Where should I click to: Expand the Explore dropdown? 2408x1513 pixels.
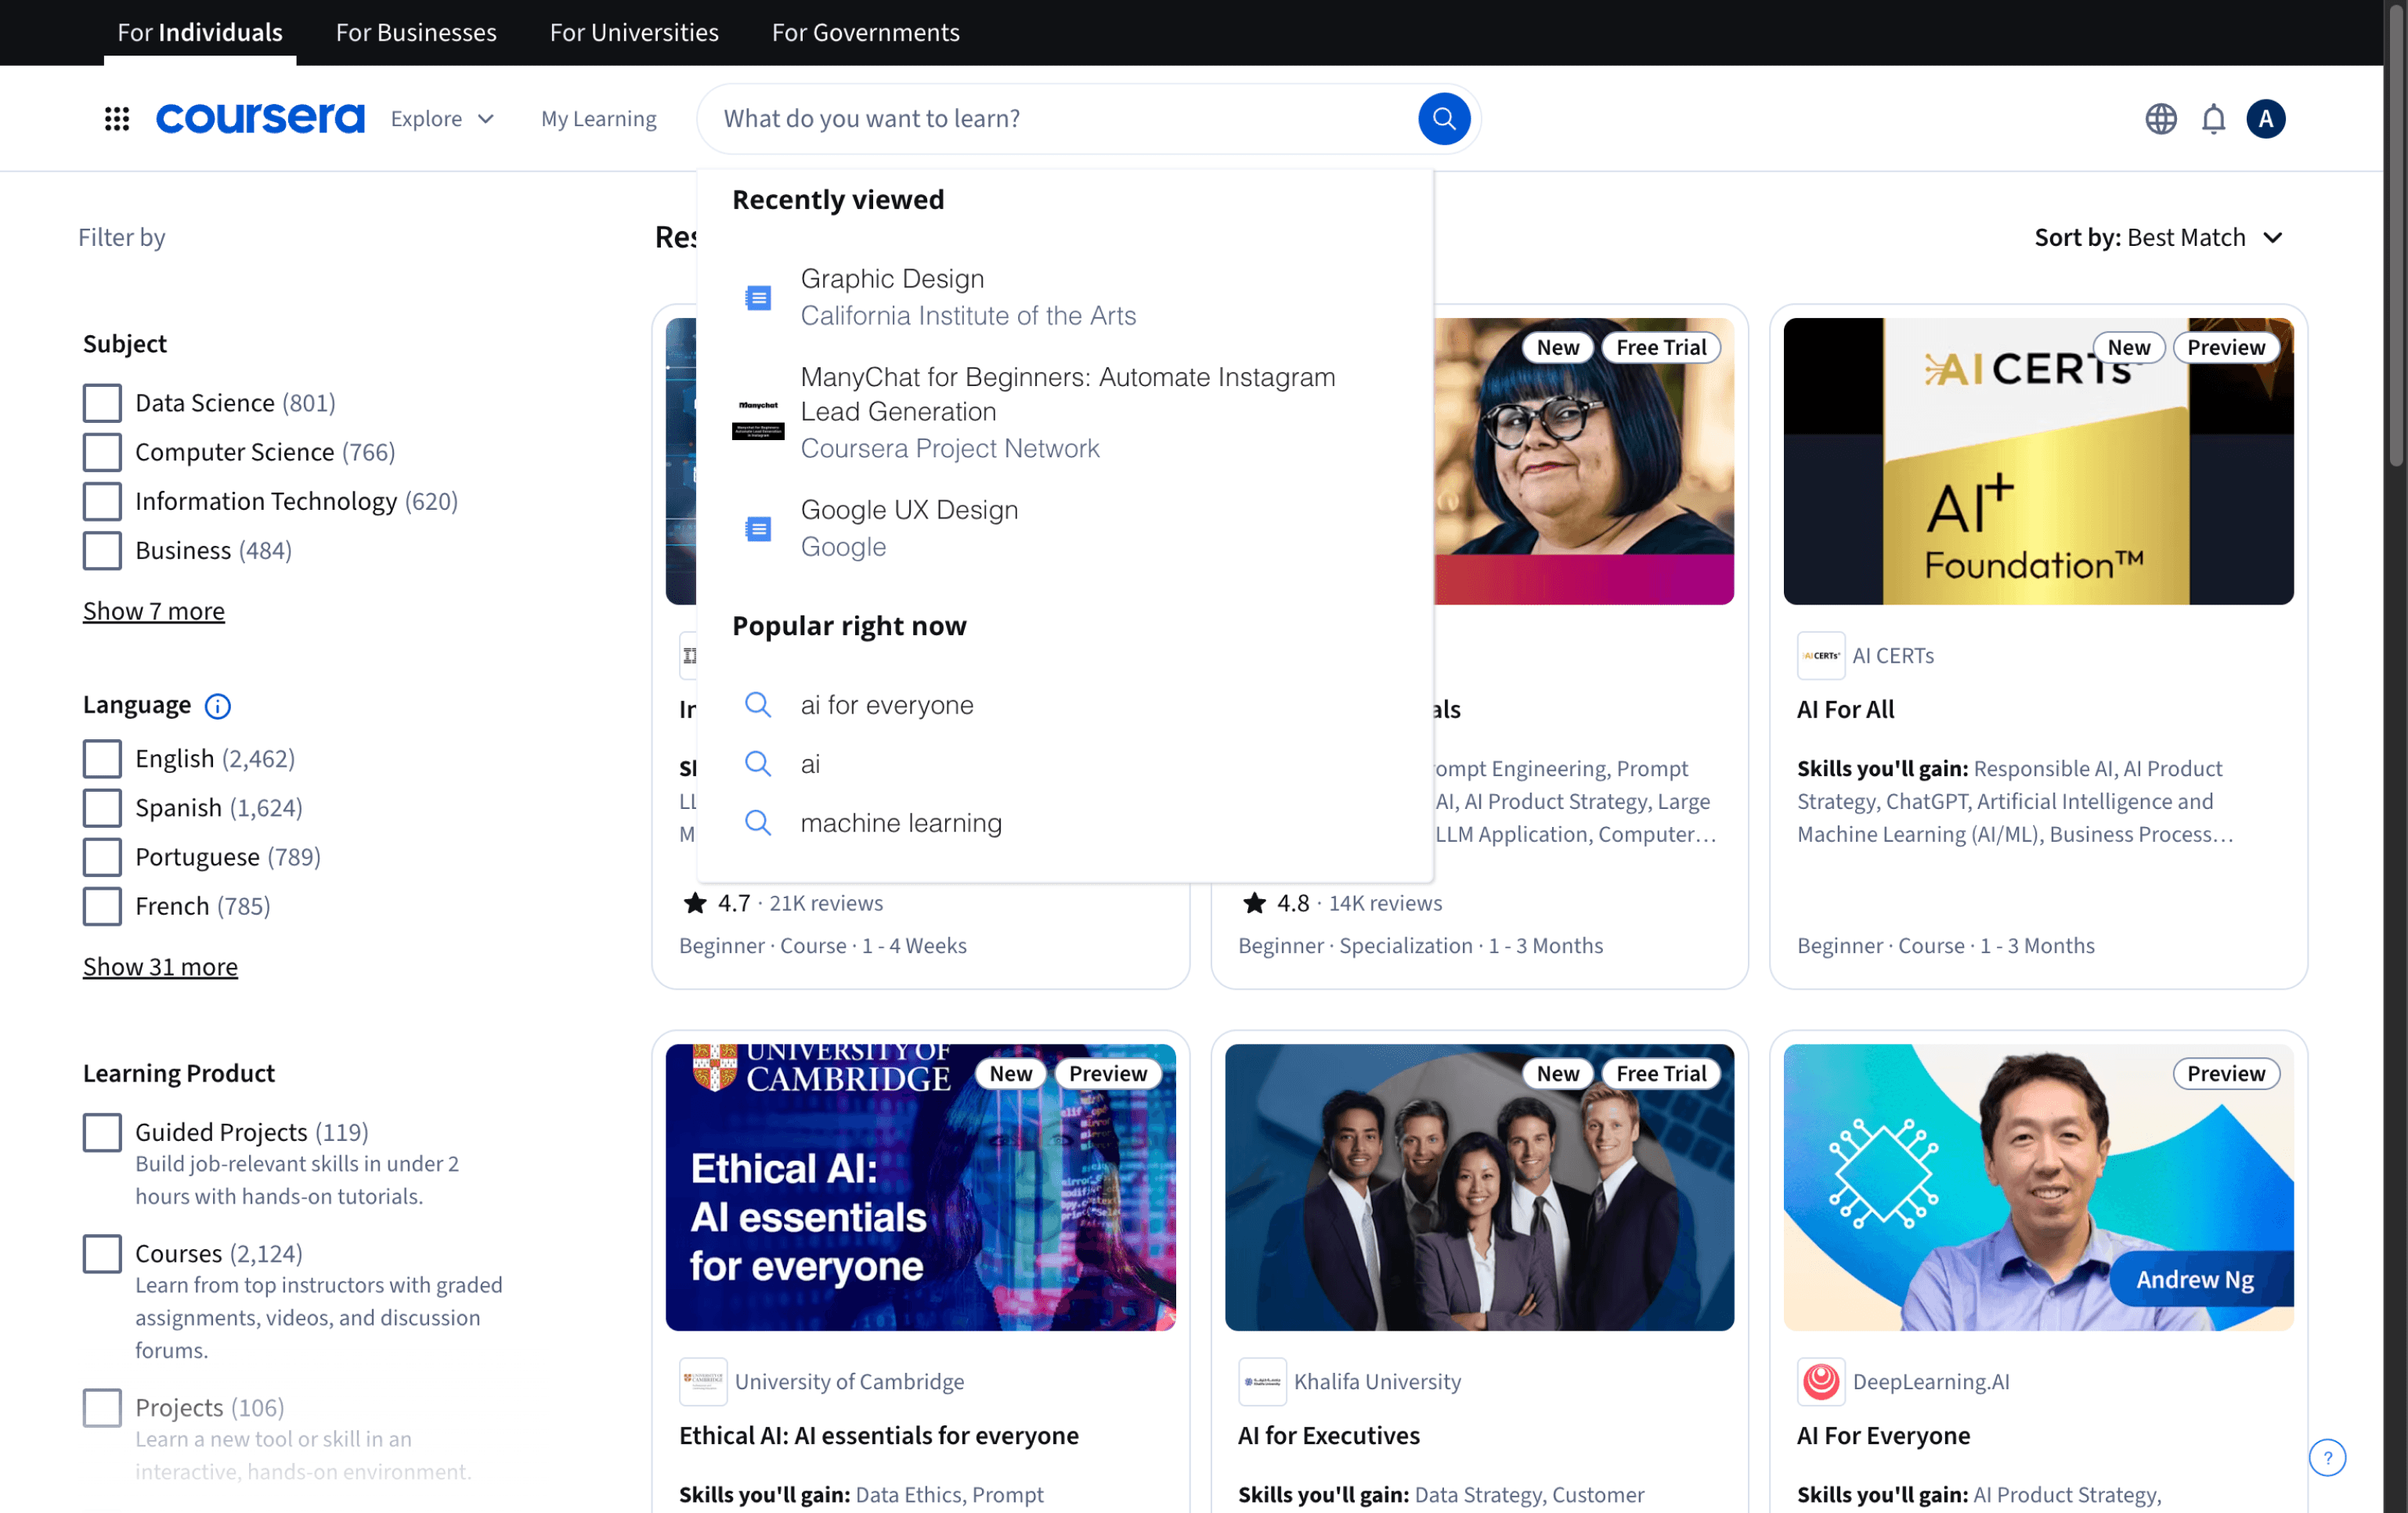pos(442,118)
